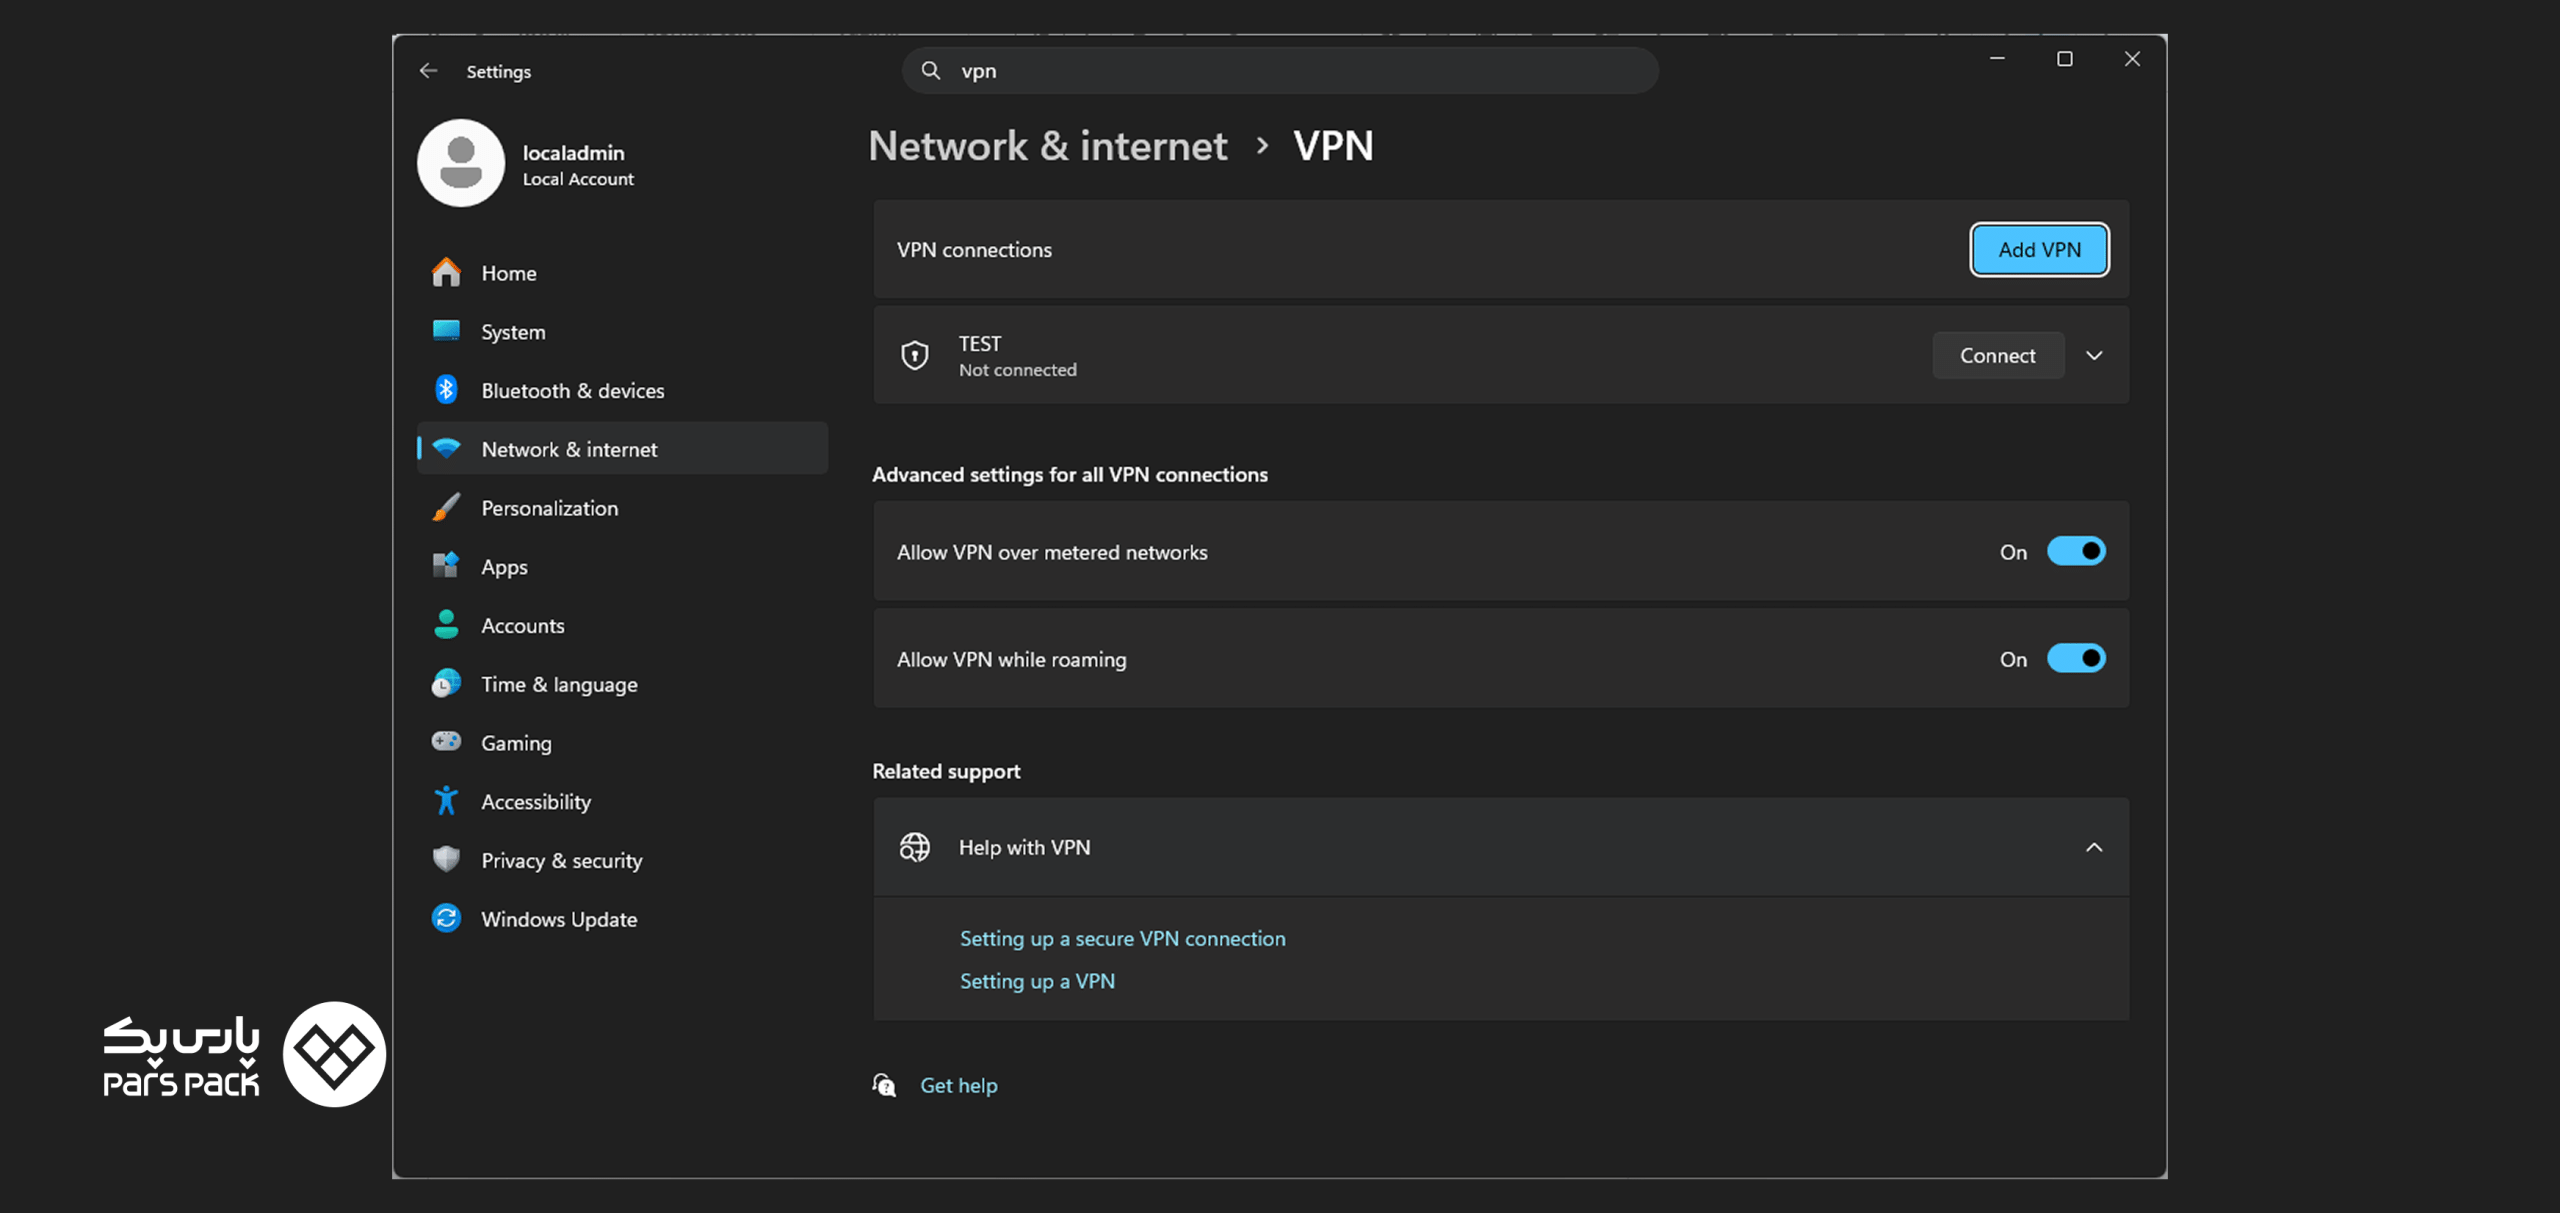Click the Bluetooth icon in the sidebar
This screenshot has width=2560, height=1213.
446,390
